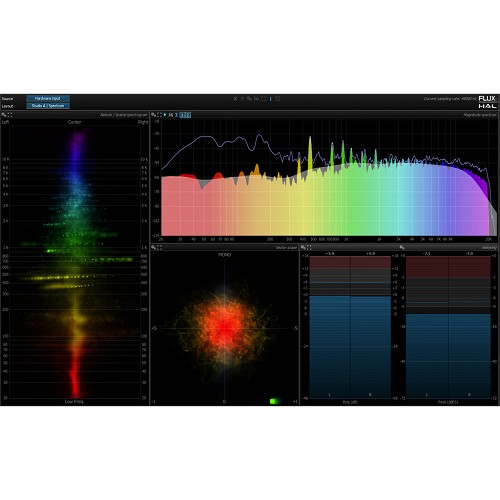Open the Hardware Input source dropdown

(48, 98)
